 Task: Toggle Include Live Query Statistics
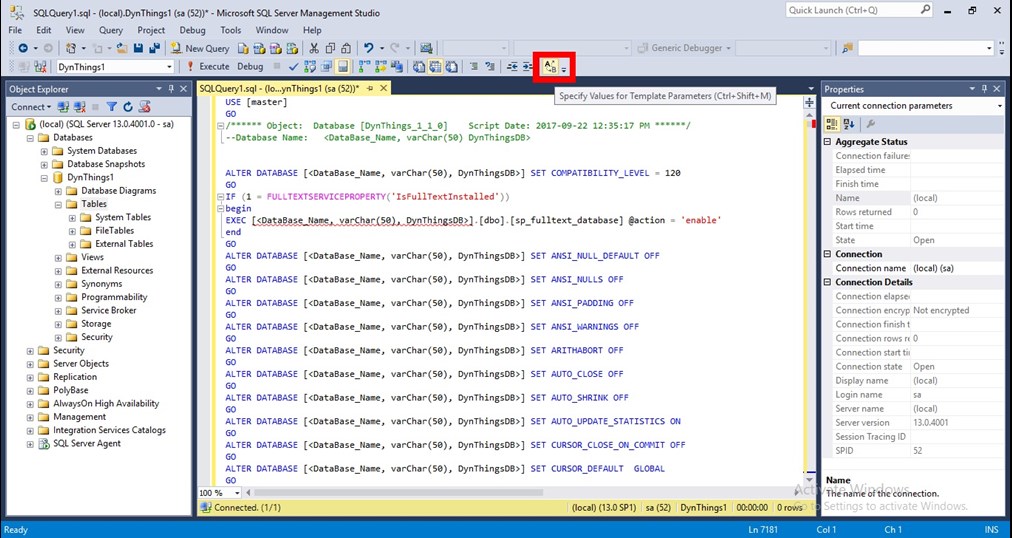pos(381,66)
